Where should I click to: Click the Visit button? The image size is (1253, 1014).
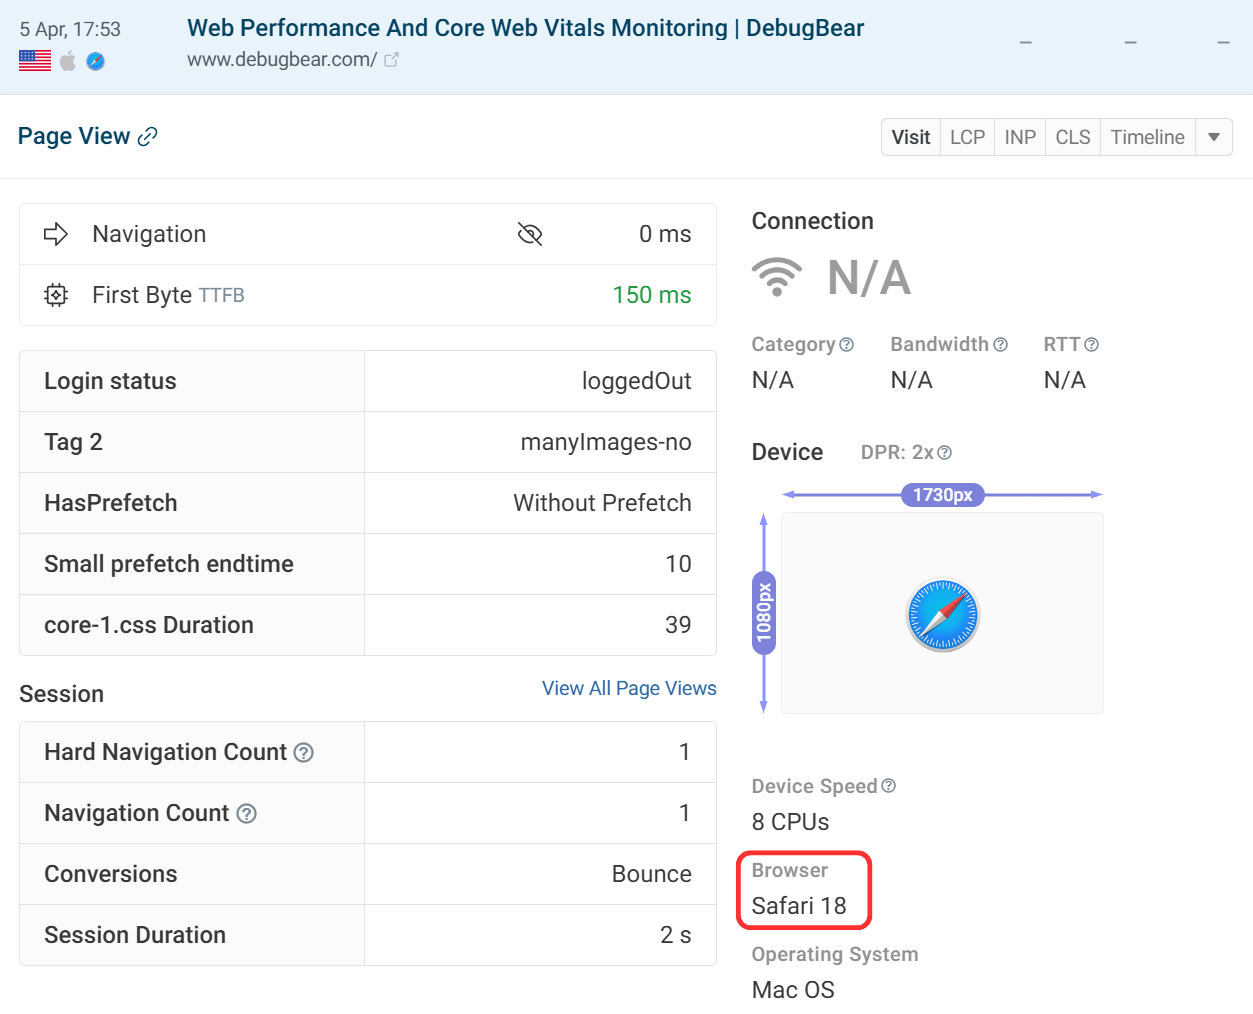[x=911, y=137]
